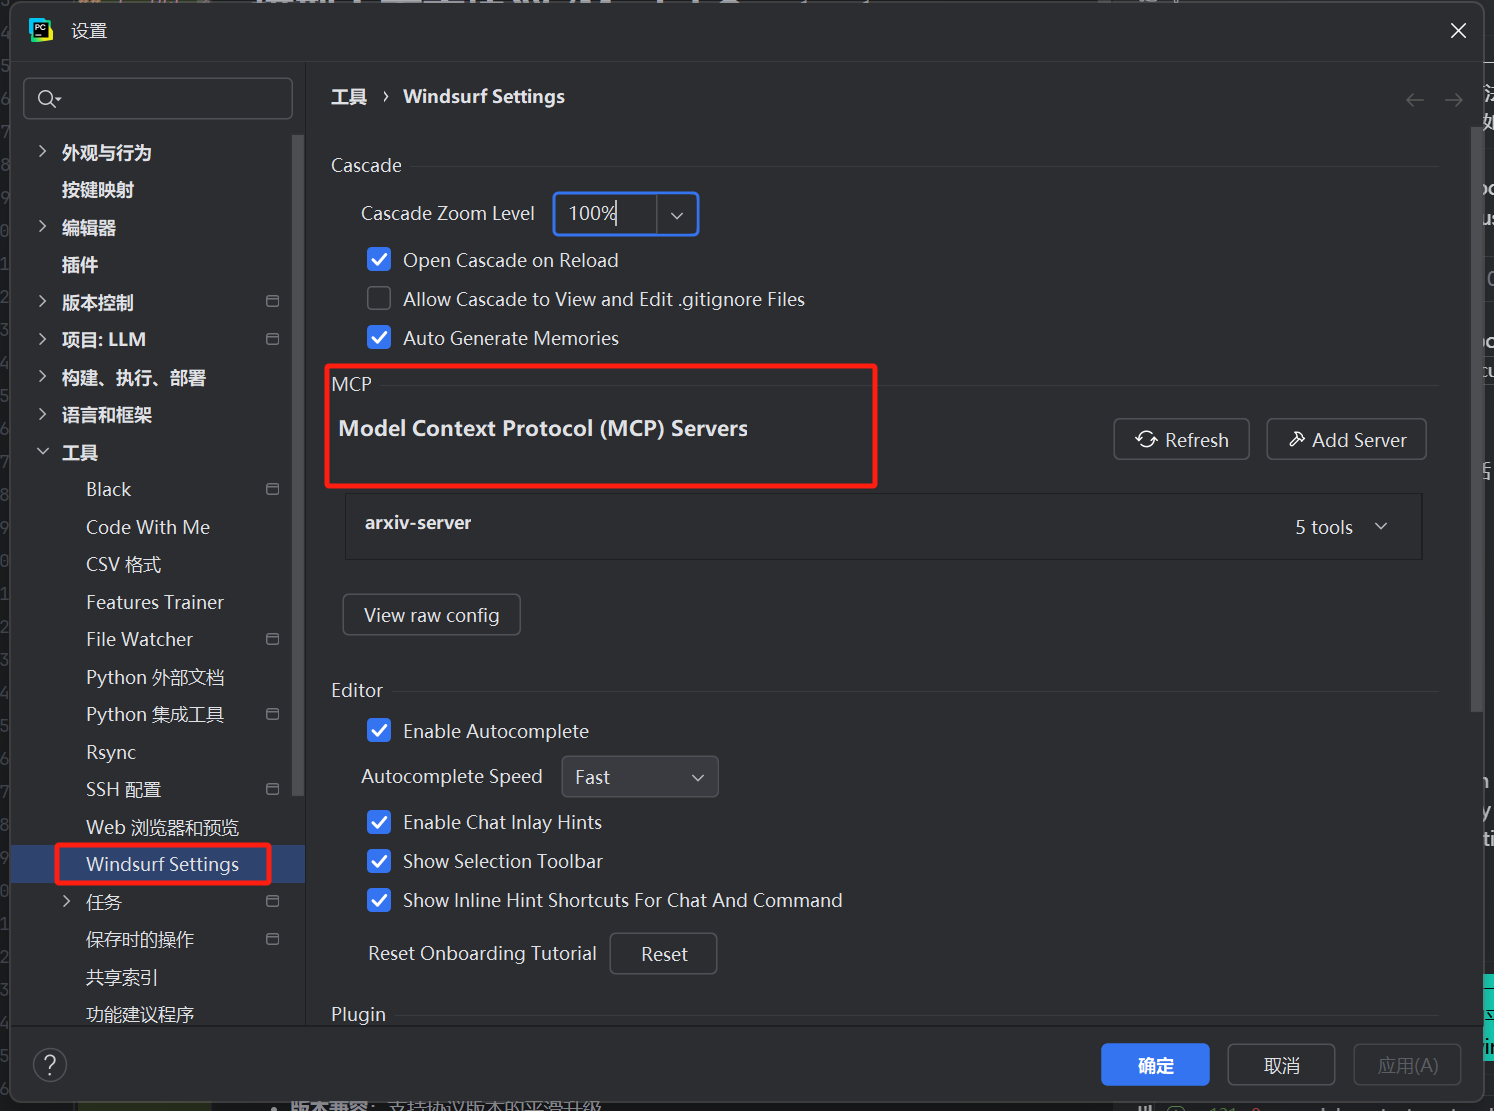Collapse 工具 tree node
This screenshot has height=1111, width=1494.
[42, 452]
